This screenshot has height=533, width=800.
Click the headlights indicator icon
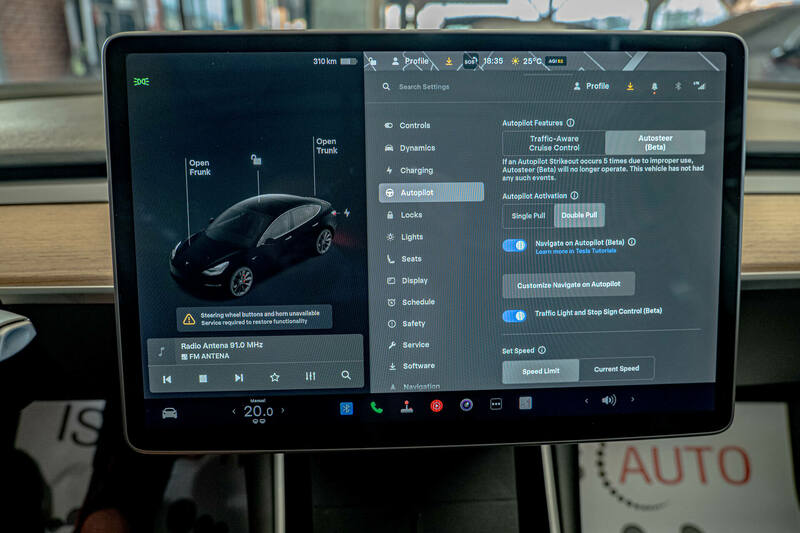[x=141, y=82]
